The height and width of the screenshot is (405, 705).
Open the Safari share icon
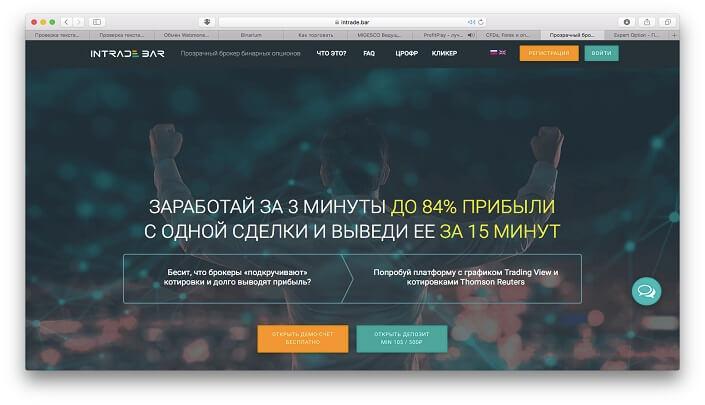647,22
